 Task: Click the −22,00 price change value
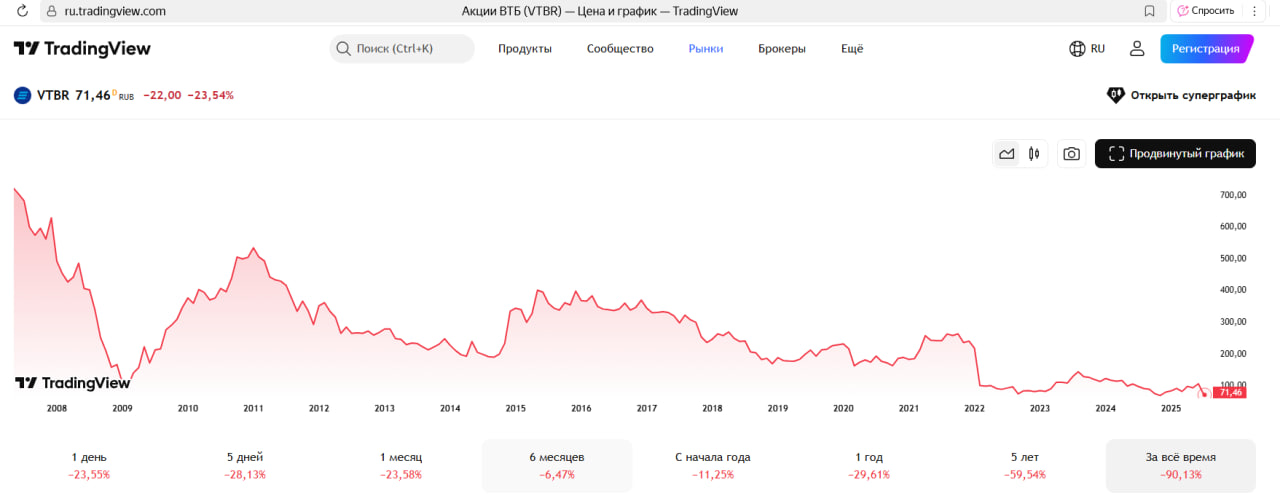coord(162,95)
